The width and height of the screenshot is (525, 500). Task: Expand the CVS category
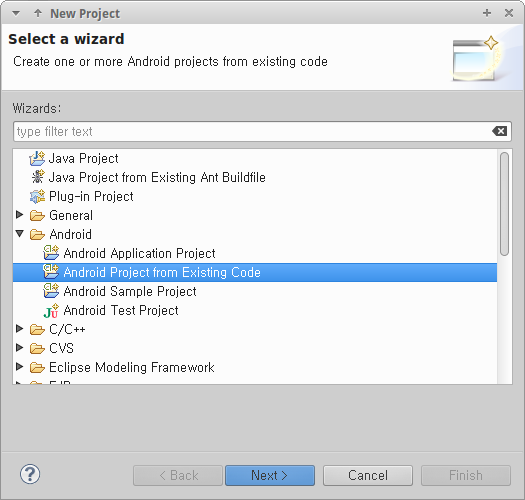[x=19, y=348]
